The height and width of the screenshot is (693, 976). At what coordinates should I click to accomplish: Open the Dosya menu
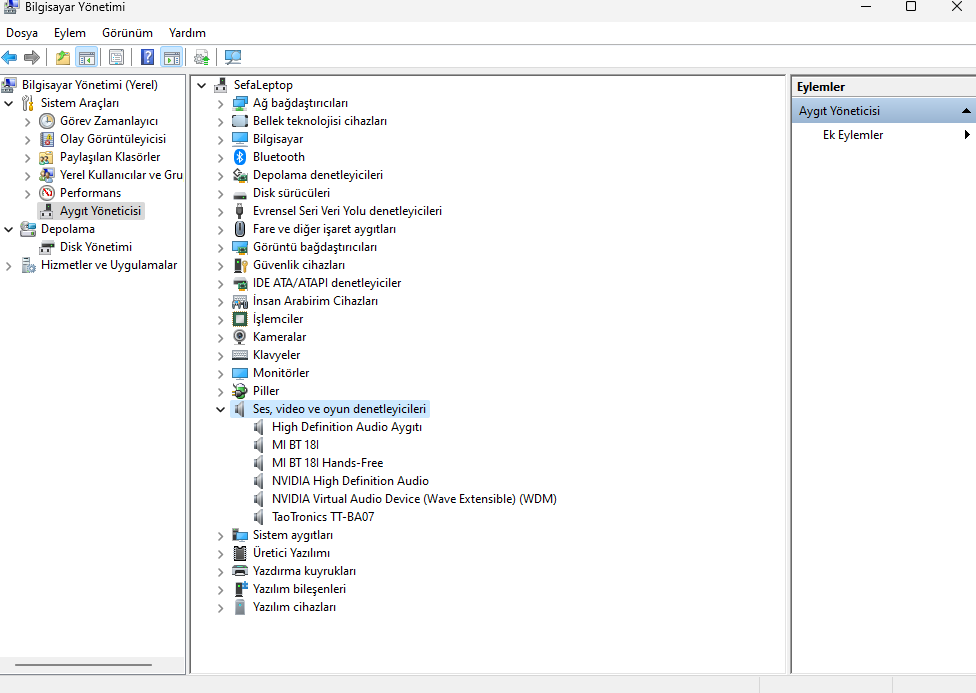(22, 33)
